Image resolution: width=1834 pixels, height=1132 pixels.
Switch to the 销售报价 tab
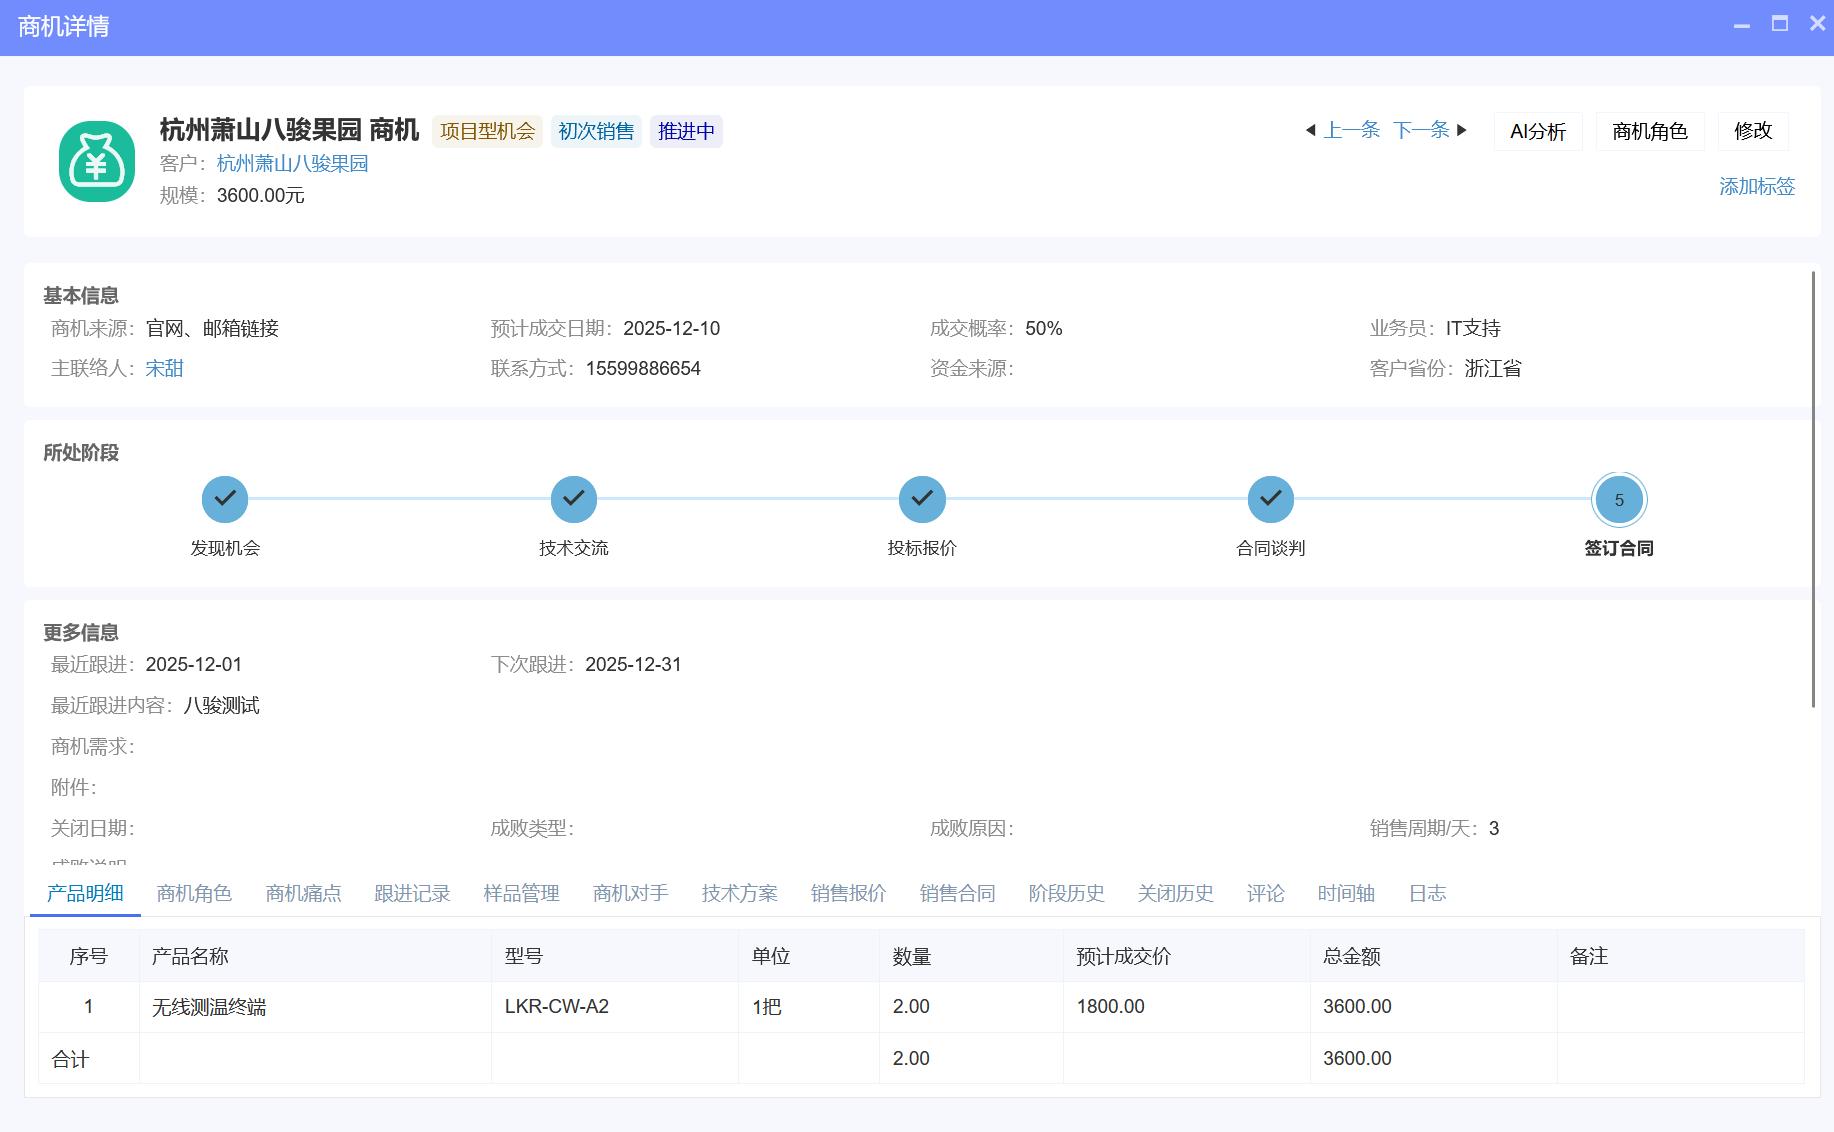pos(848,893)
